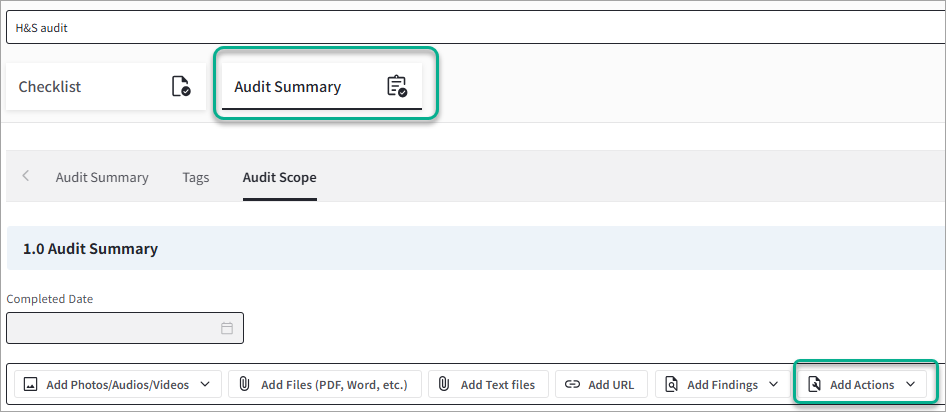The height and width of the screenshot is (412, 946).
Task: Click the link icon on Add URL
Action: 572,384
